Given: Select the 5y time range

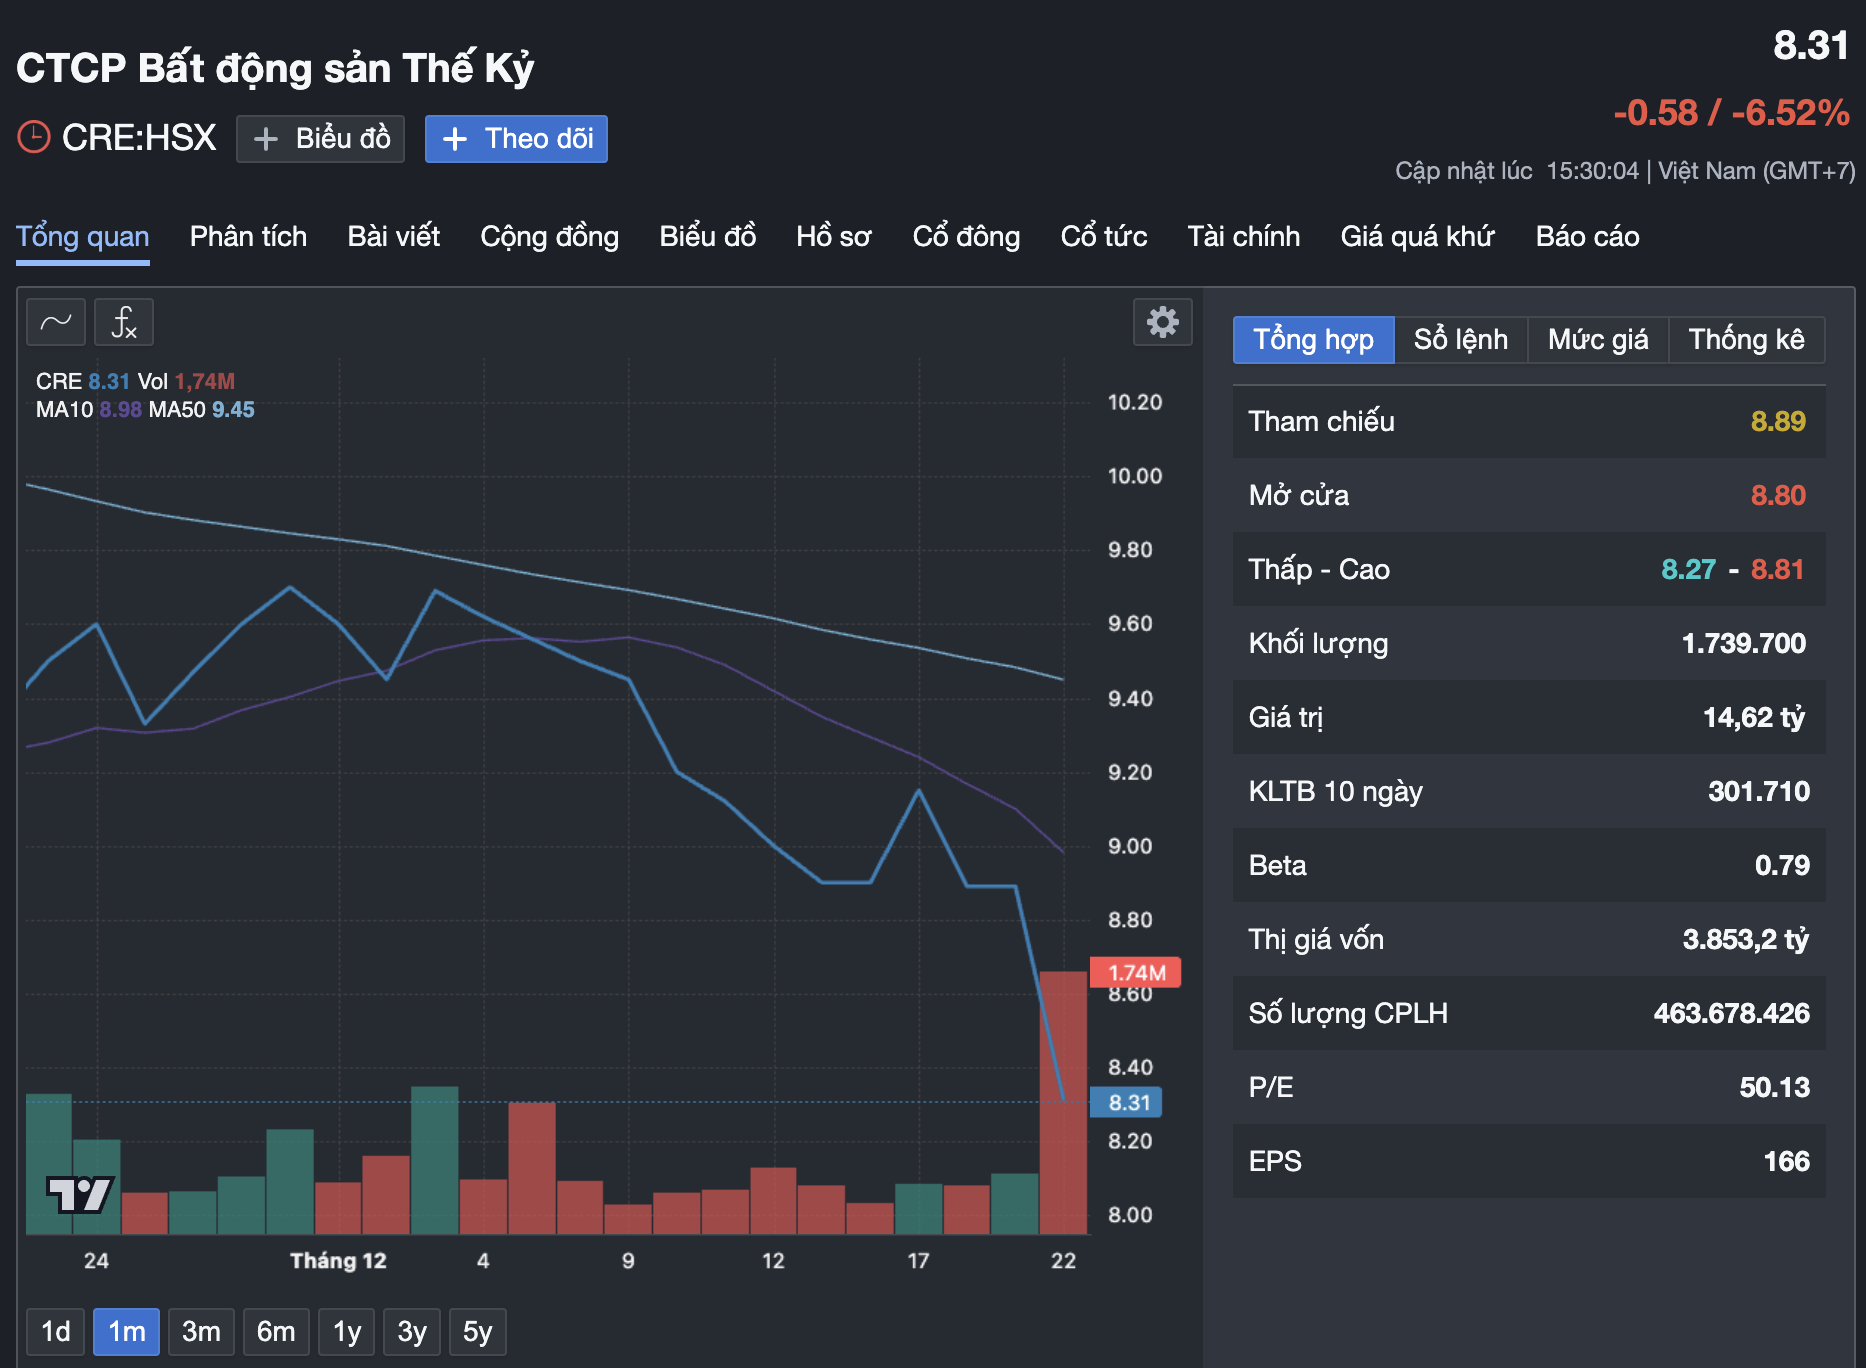Looking at the screenshot, I should 477,1332.
